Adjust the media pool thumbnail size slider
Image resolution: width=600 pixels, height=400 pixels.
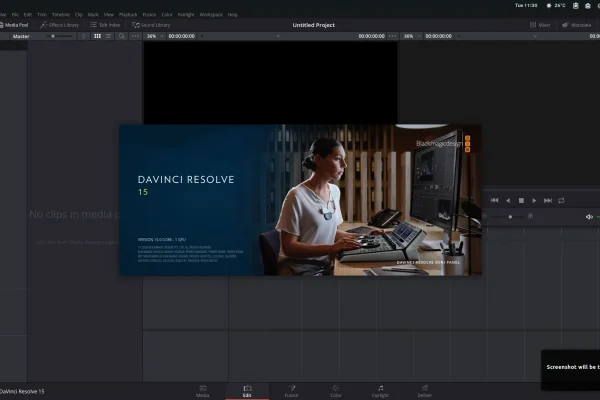point(61,36)
